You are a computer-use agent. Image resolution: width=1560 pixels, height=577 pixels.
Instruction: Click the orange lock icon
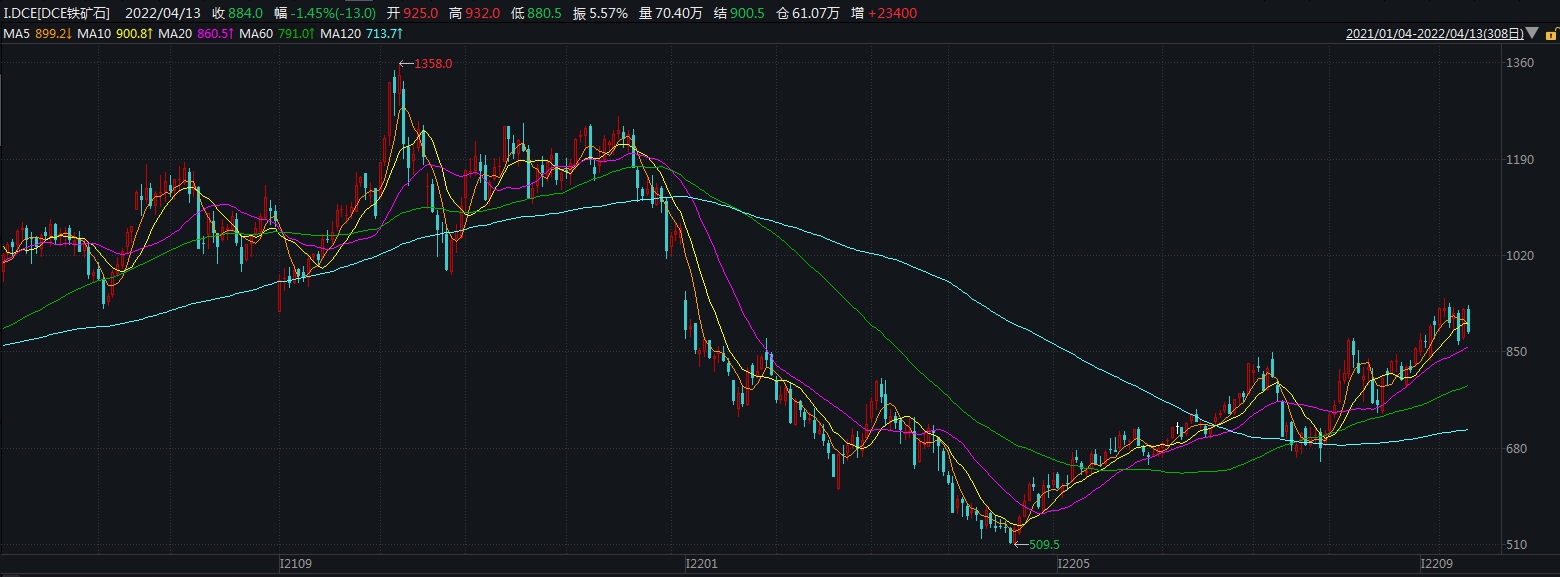point(1551,34)
